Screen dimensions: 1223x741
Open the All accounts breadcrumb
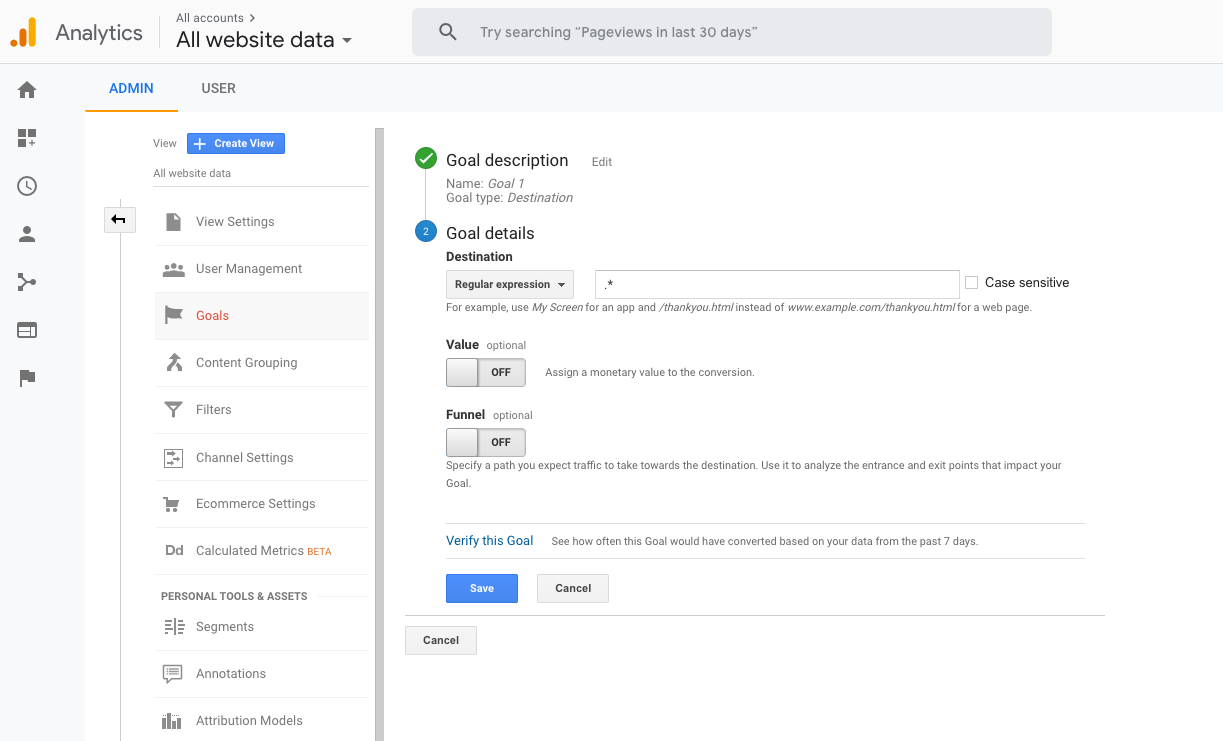coord(215,18)
